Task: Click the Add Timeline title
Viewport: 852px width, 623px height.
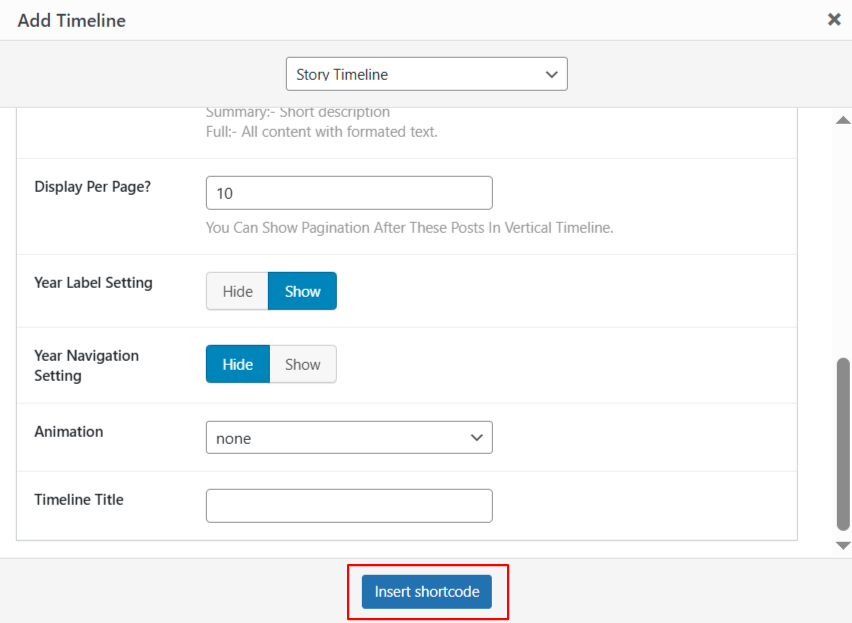Action: click(x=71, y=20)
